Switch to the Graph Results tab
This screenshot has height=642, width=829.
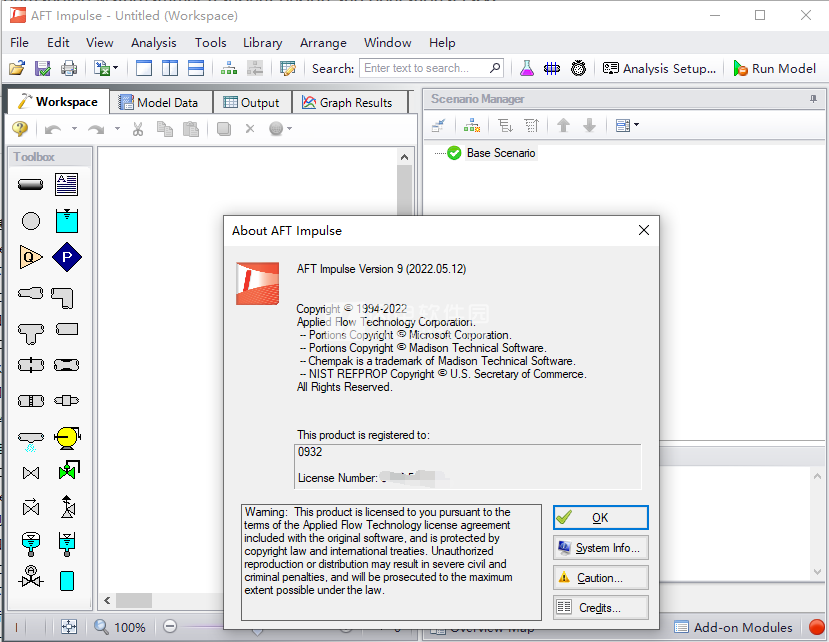click(x=349, y=103)
